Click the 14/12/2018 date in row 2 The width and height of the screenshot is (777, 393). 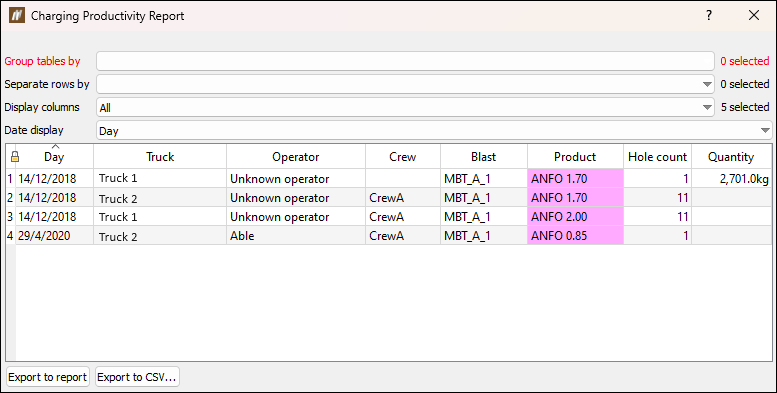click(x=55, y=198)
